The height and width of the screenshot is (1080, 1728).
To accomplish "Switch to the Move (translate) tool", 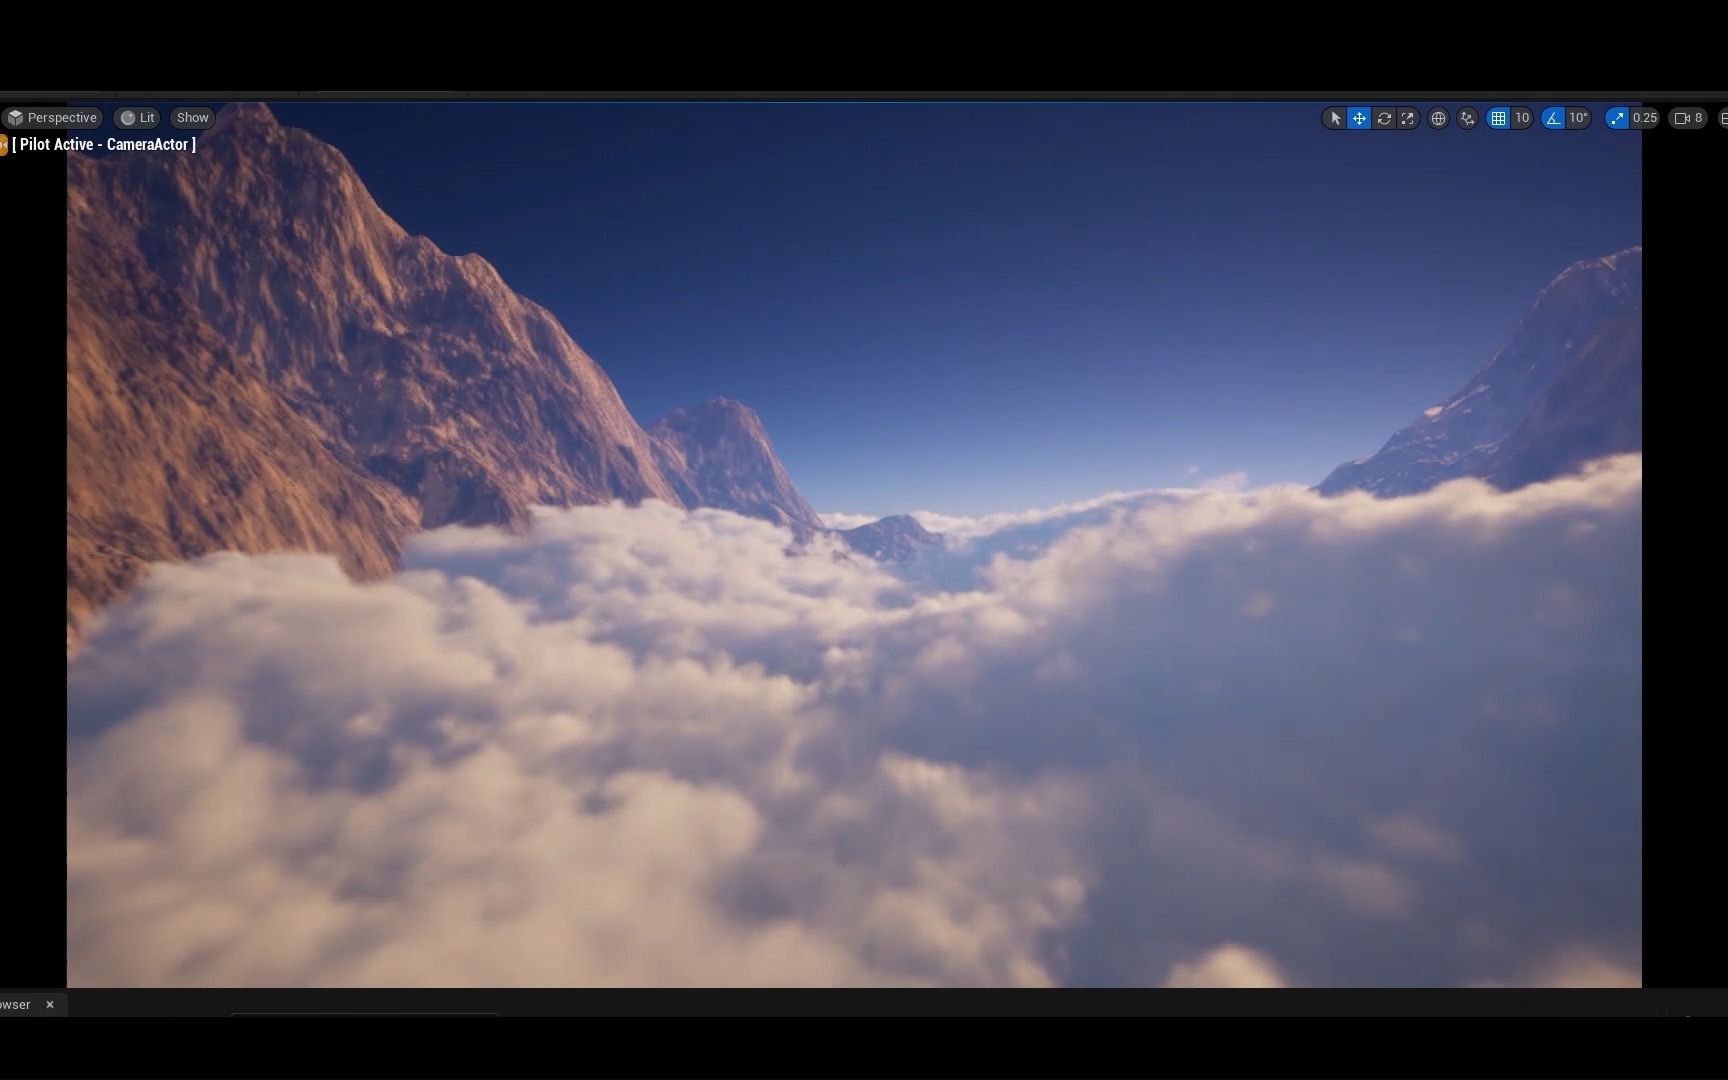I will pos(1359,118).
